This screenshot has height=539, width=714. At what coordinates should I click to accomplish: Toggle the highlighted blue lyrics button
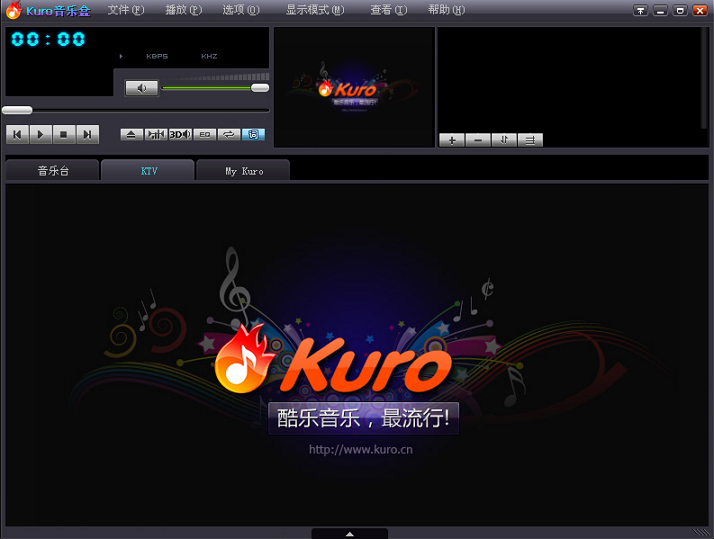[x=253, y=134]
